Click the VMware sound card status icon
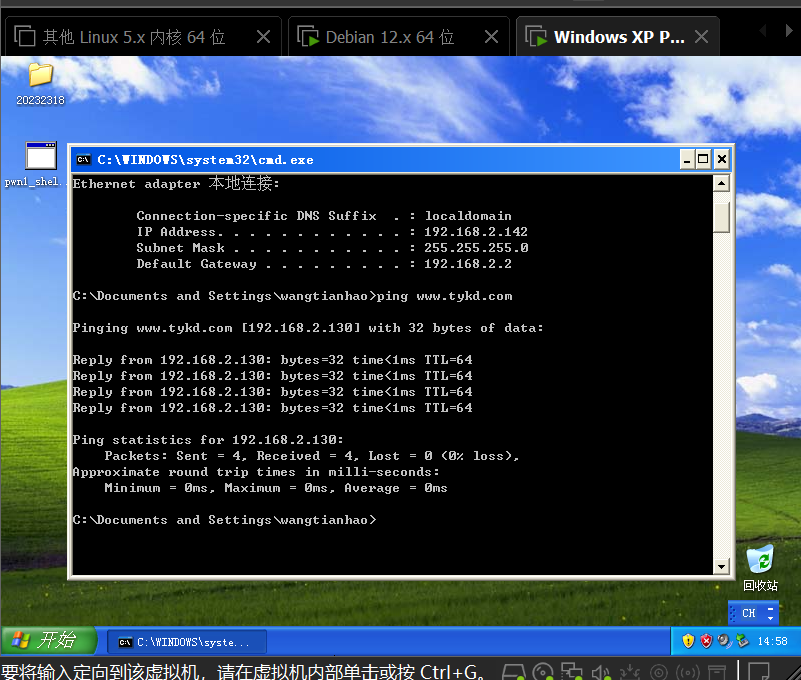The image size is (801, 680). [x=601, y=672]
